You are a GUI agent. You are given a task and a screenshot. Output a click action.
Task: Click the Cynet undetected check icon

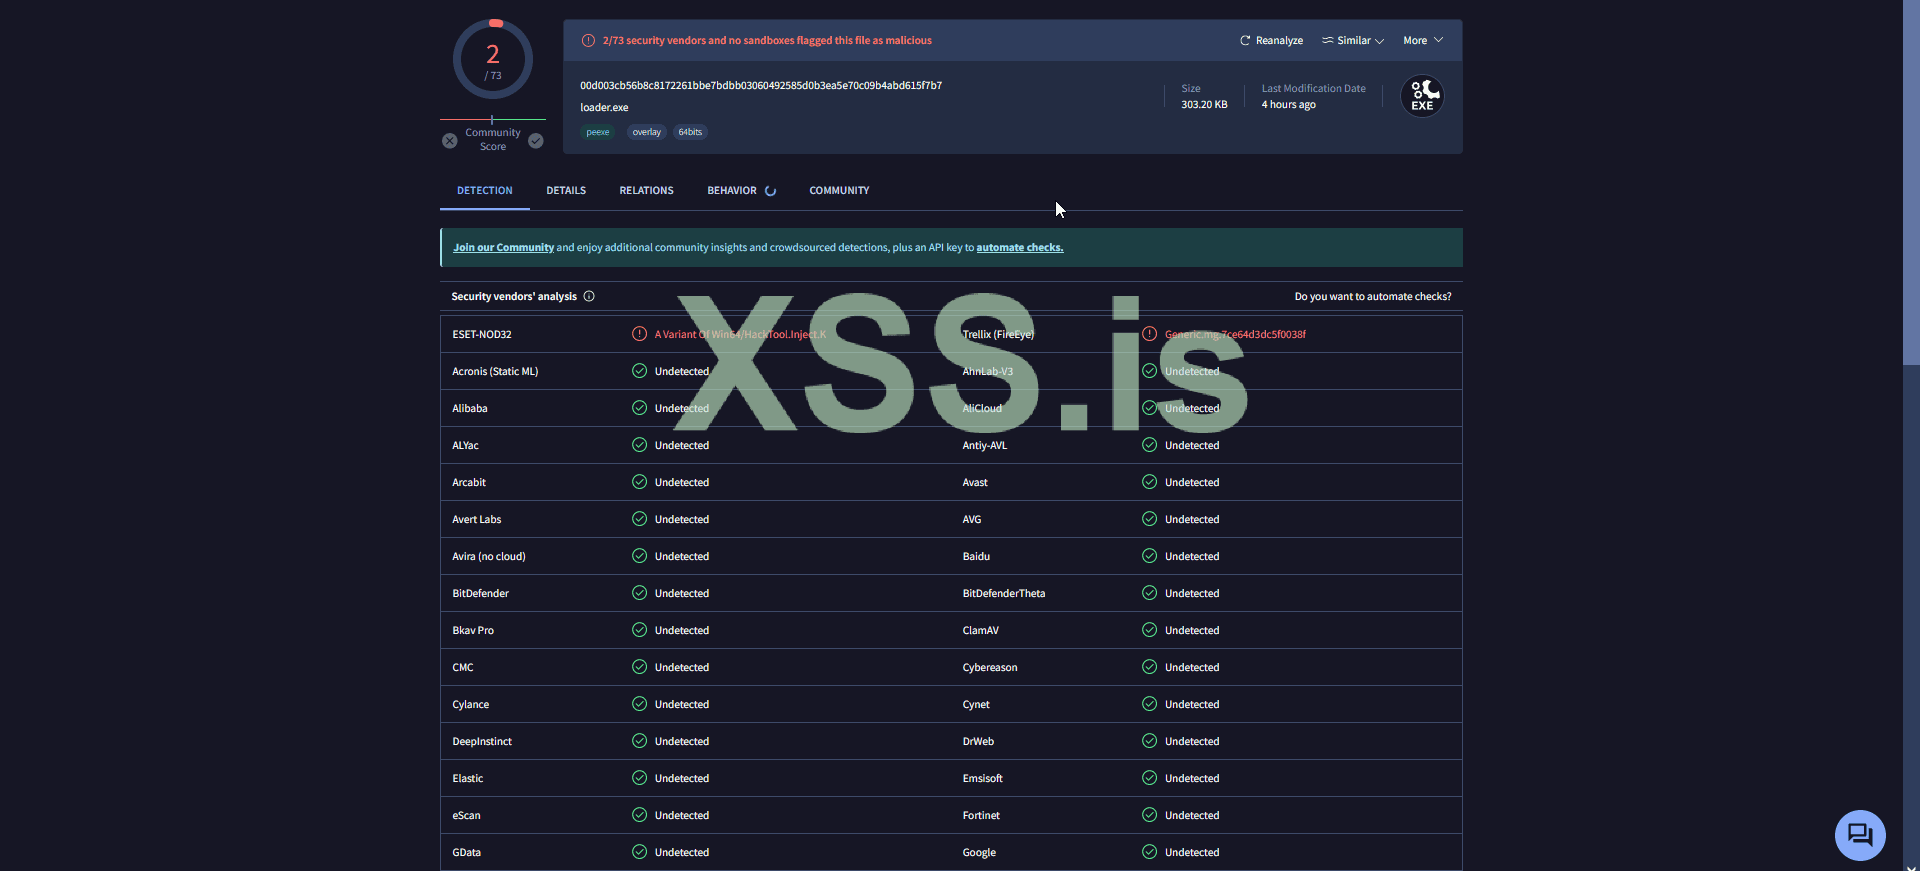pyautogui.click(x=1150, y=704)
